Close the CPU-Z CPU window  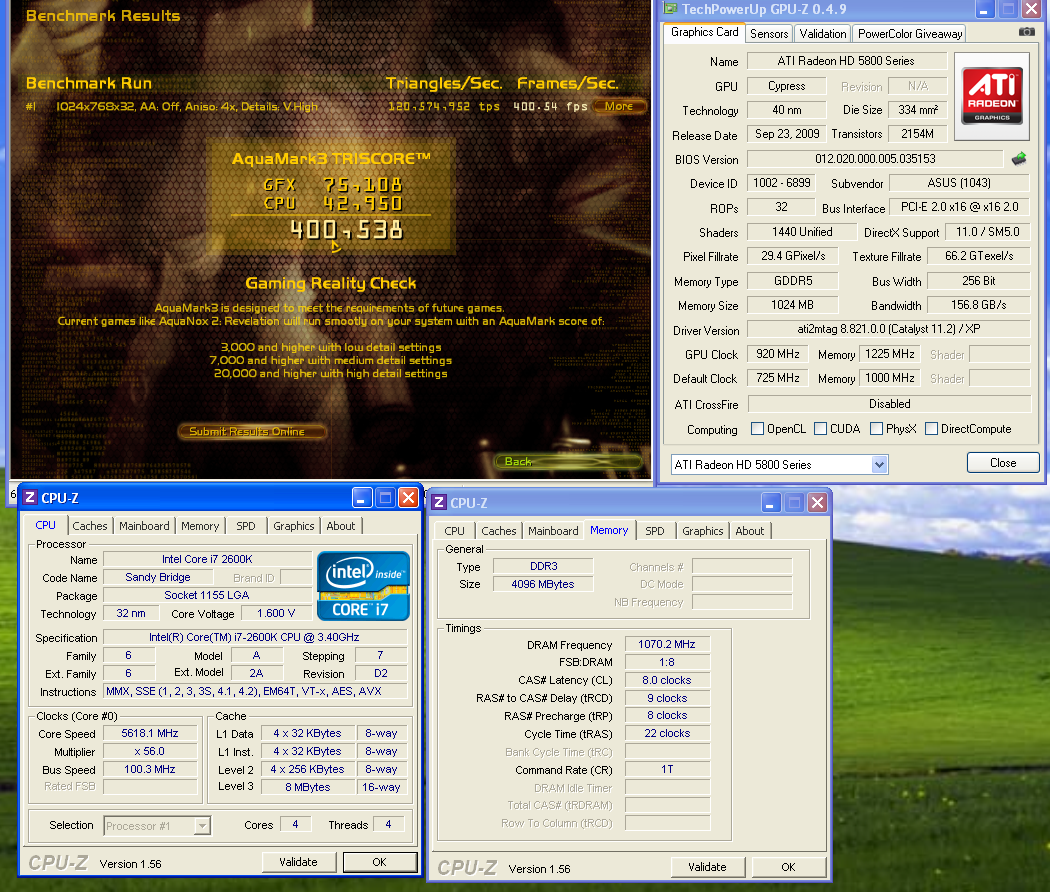408,498
